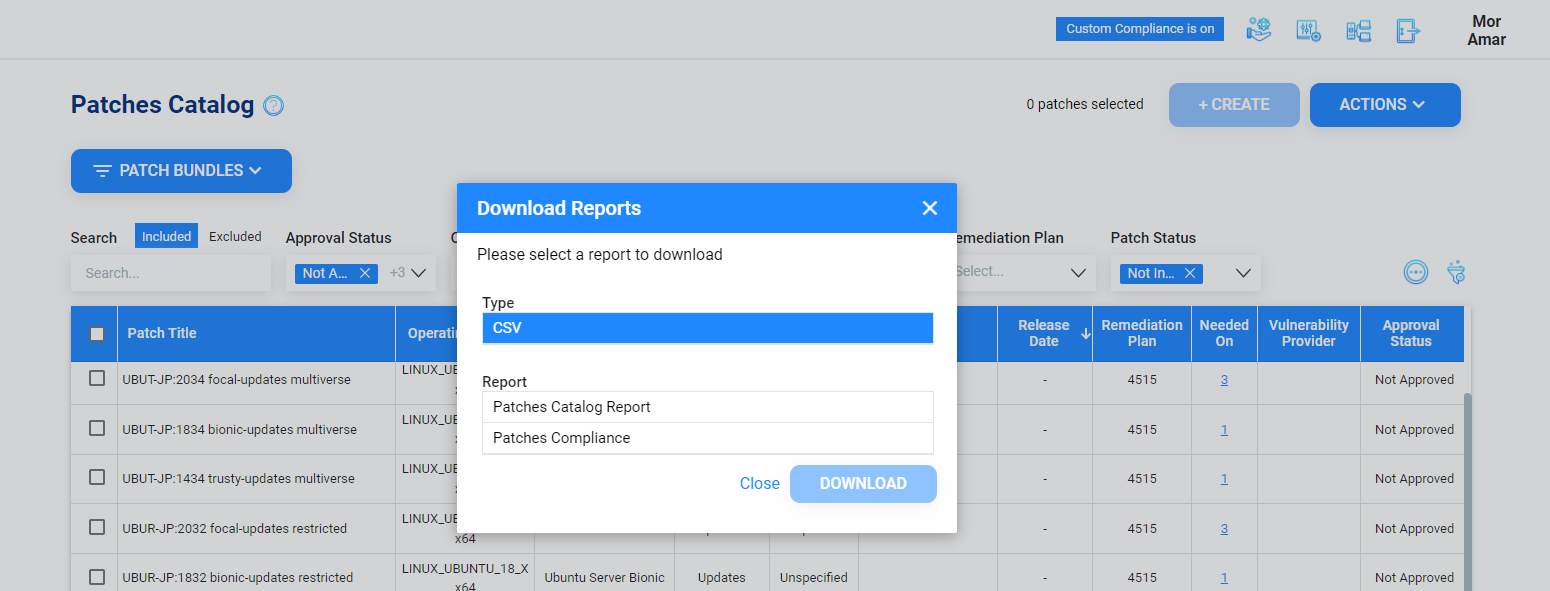The height and width of the screenshot is (591, 1550).
Task: Click the hand-with-gear services icon top right
Action: pyautogui.click(x=1258, y=30)
